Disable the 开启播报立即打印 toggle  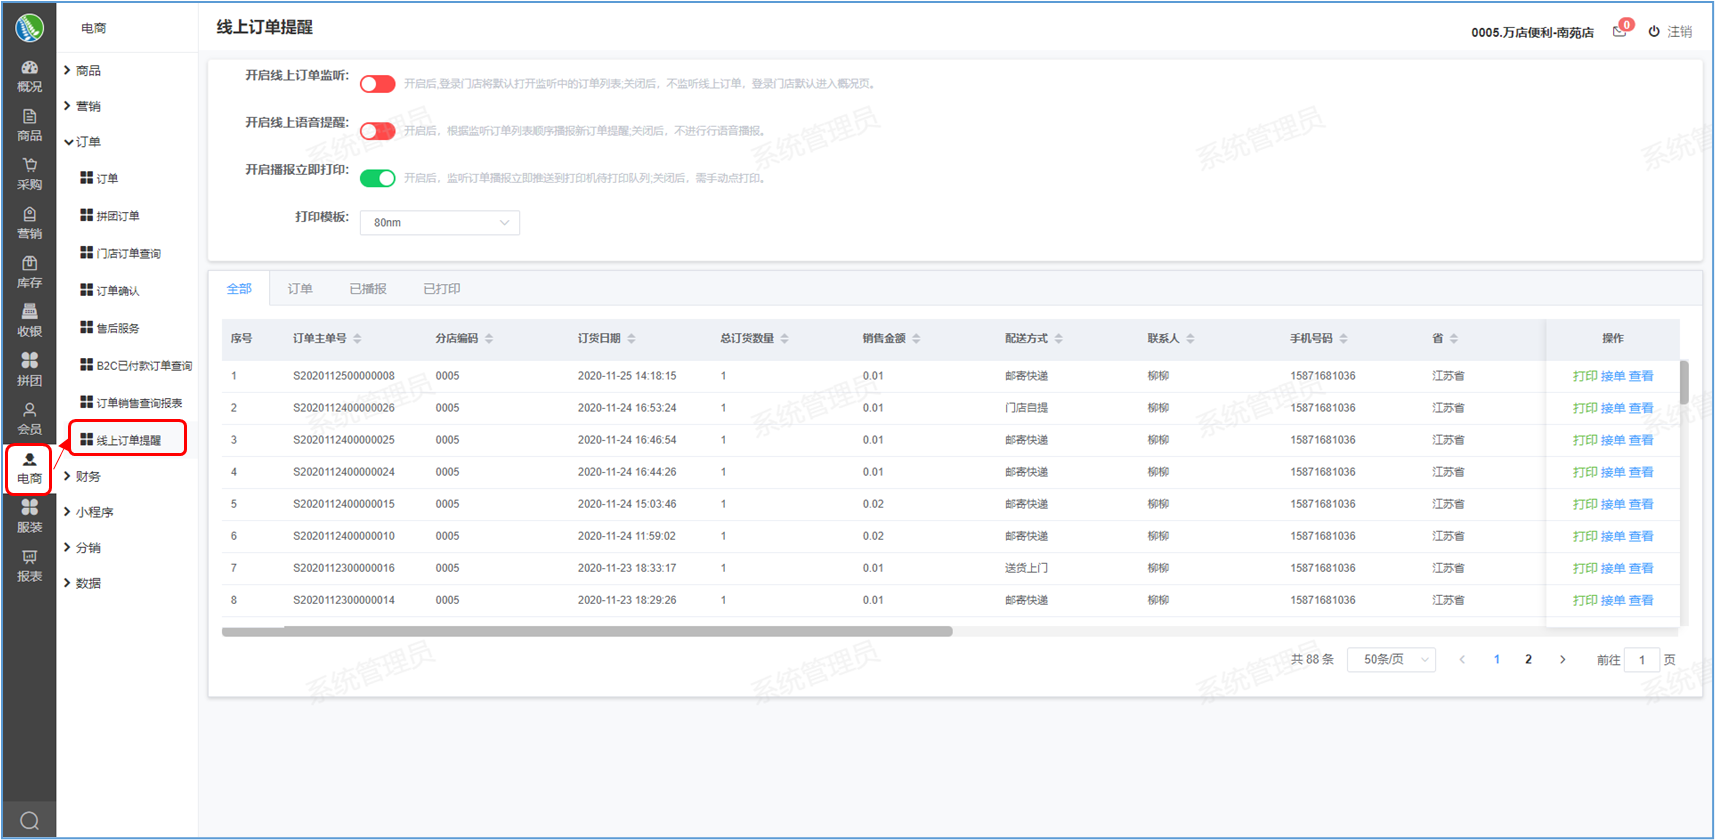tap(378, 178)
